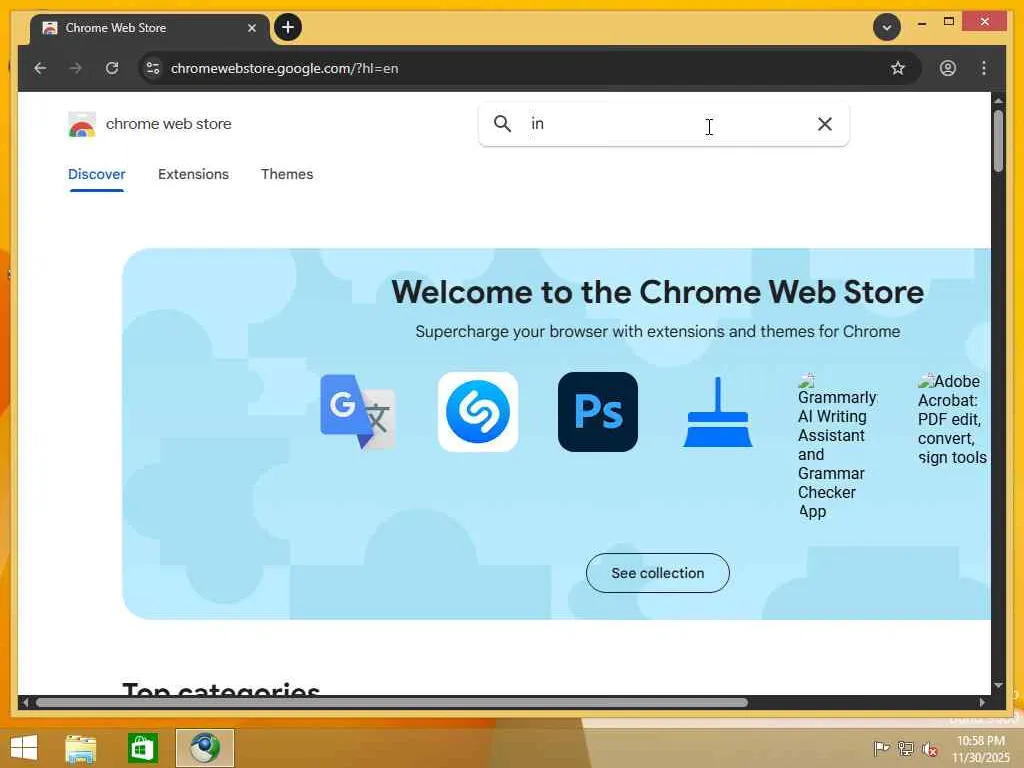Image resolution: width=1024 pixels, height=768 pixels.
Task: Select the Discover tab
Action: pos(97,174)
